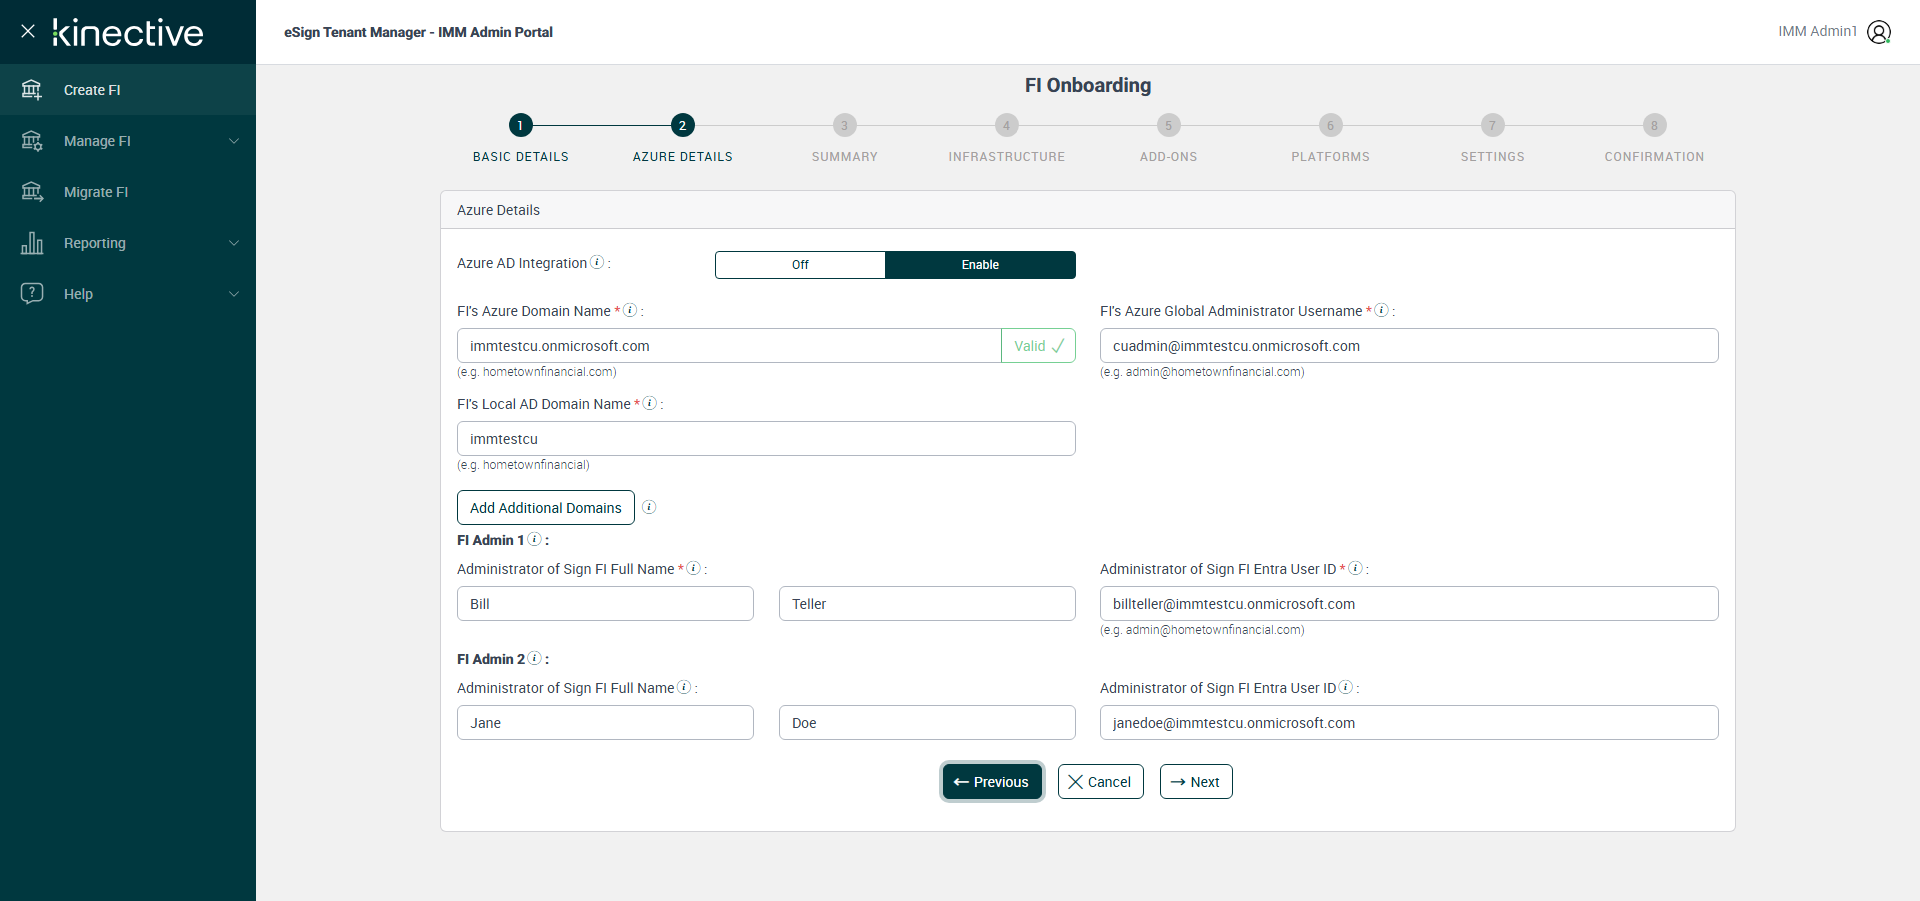Select the Summary step 3

coord(844,126)
